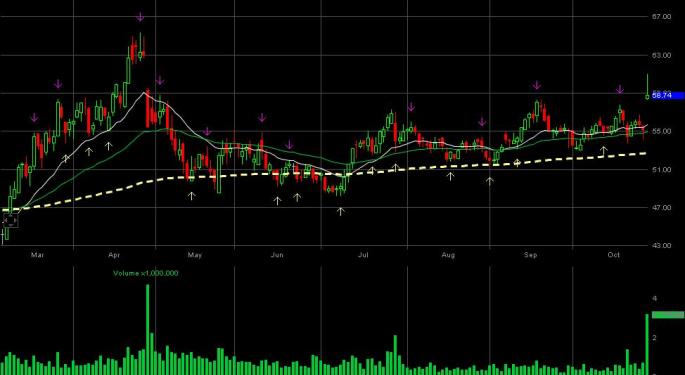
Task: Click the last October volume bar
Action: pos(647,344)
